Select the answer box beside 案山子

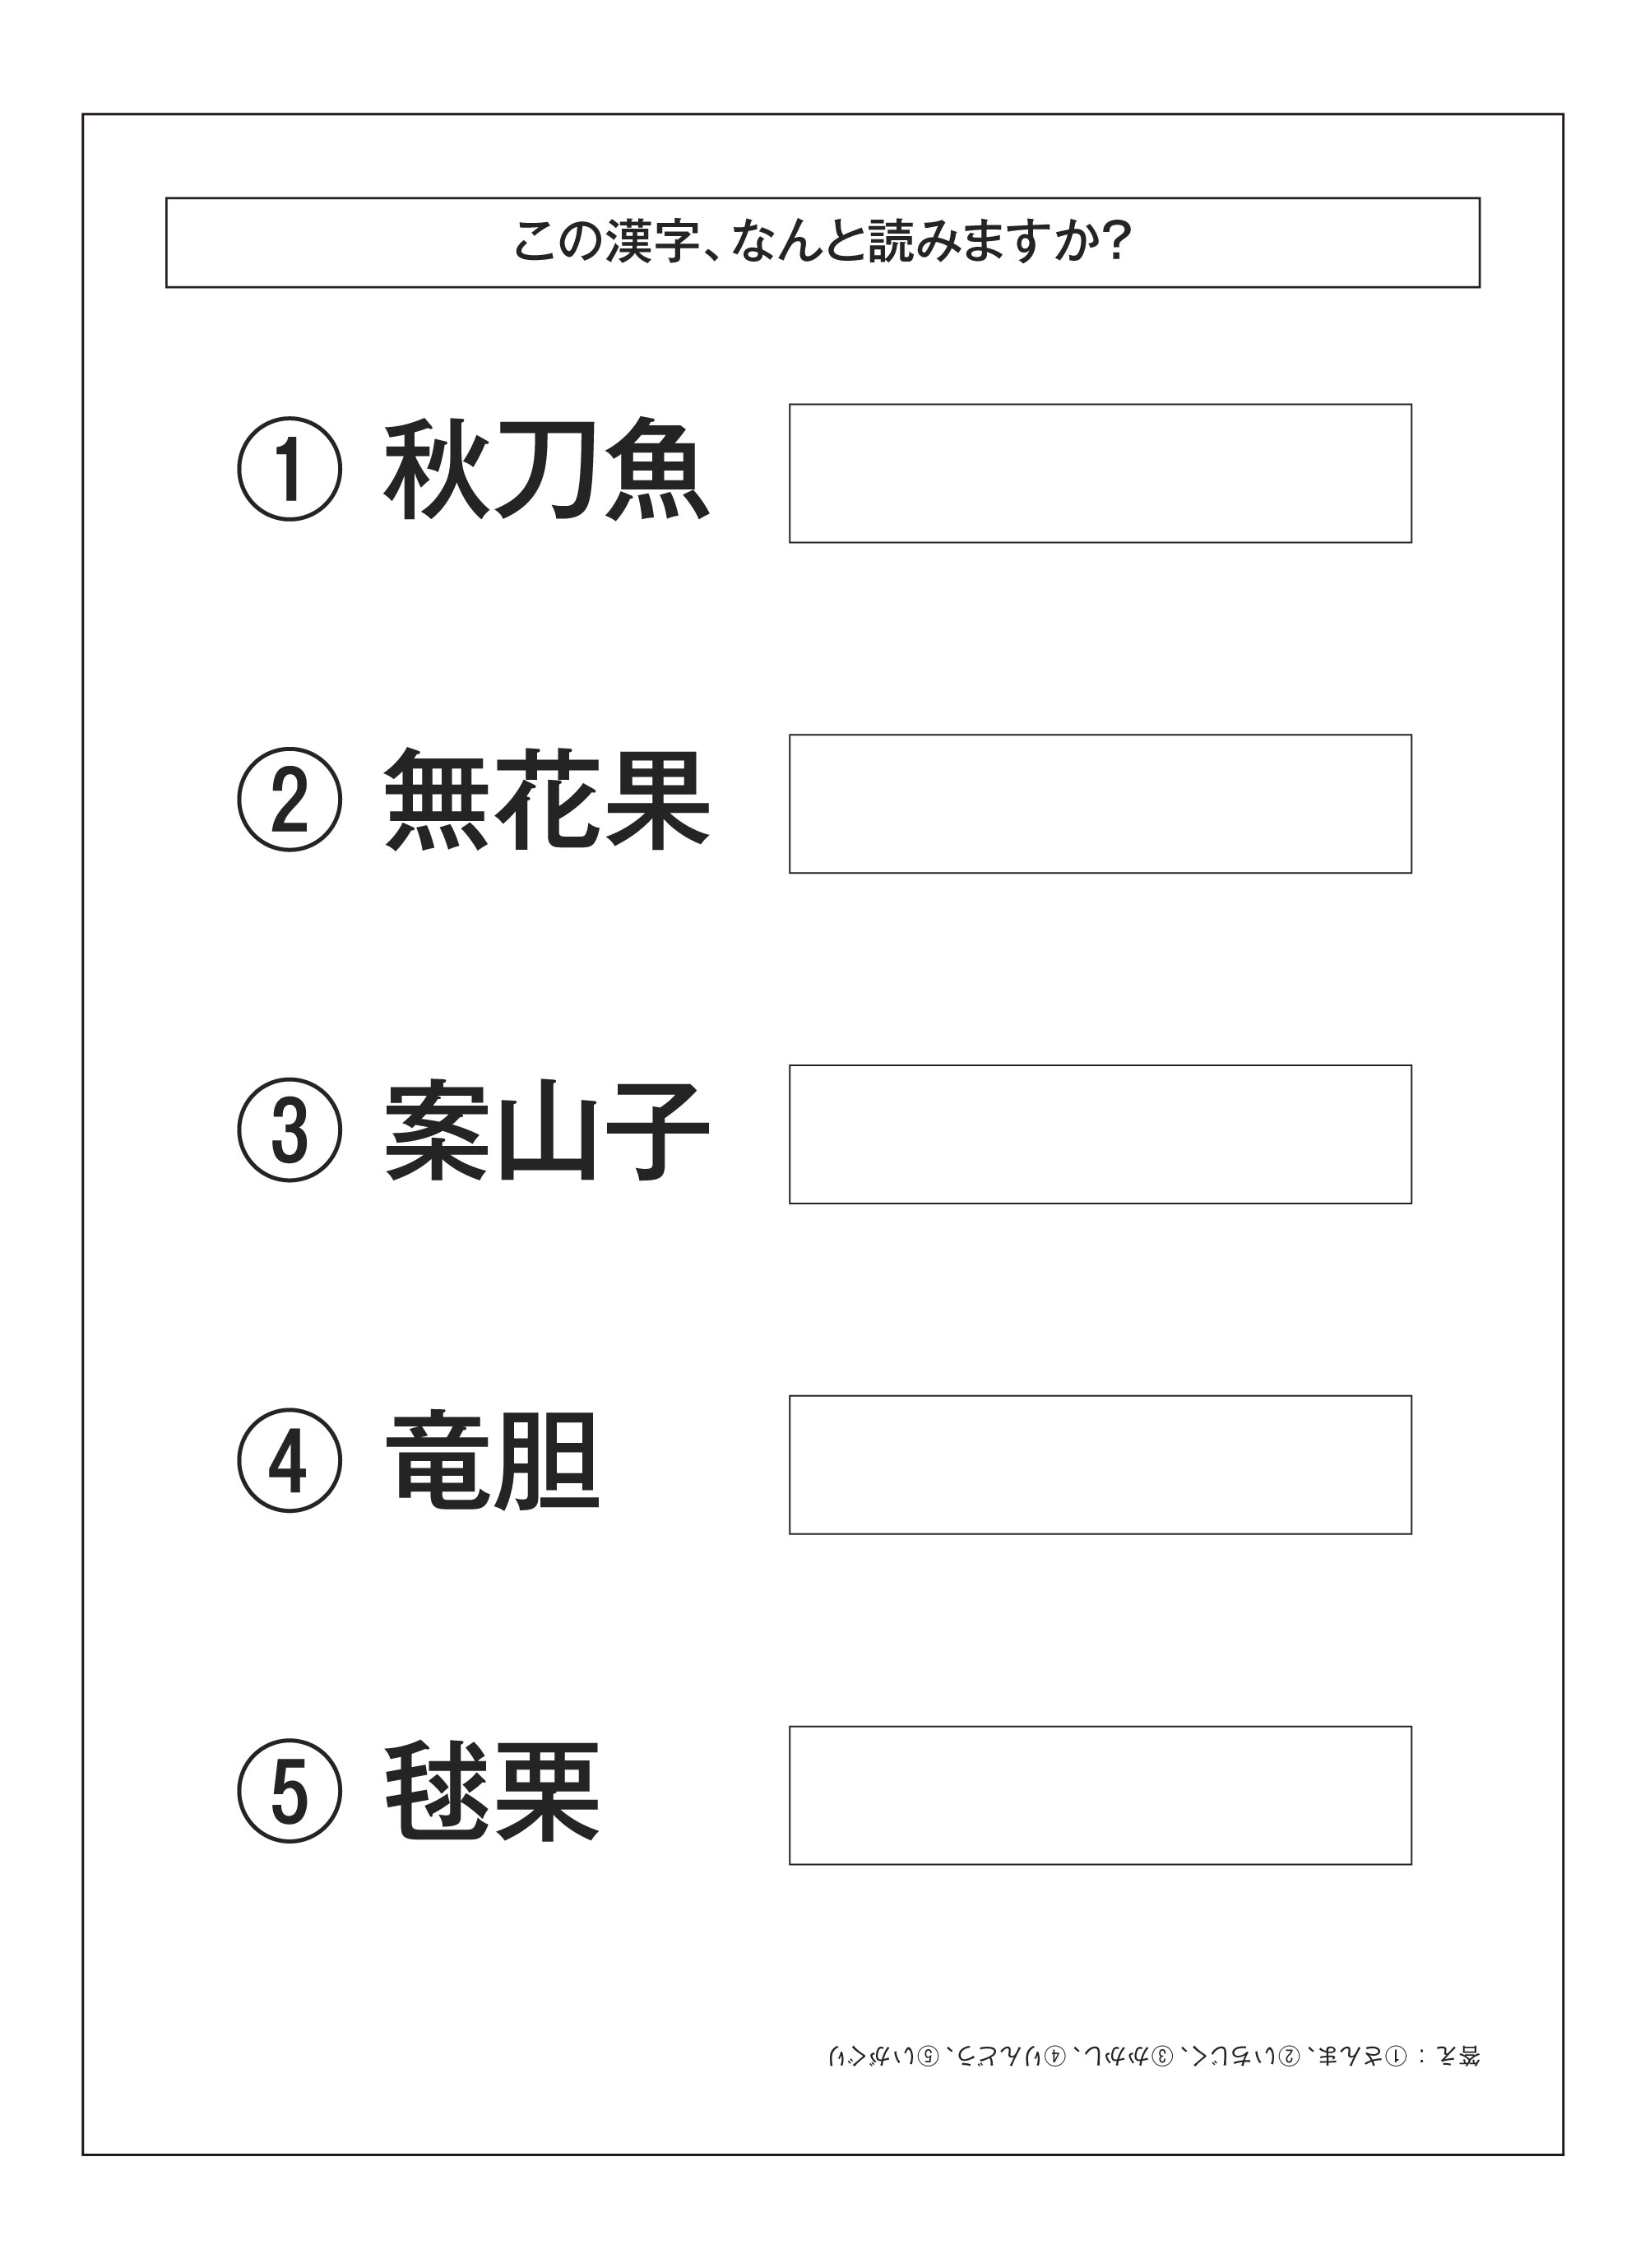pyautogui.click(x=1100, y=1135)
